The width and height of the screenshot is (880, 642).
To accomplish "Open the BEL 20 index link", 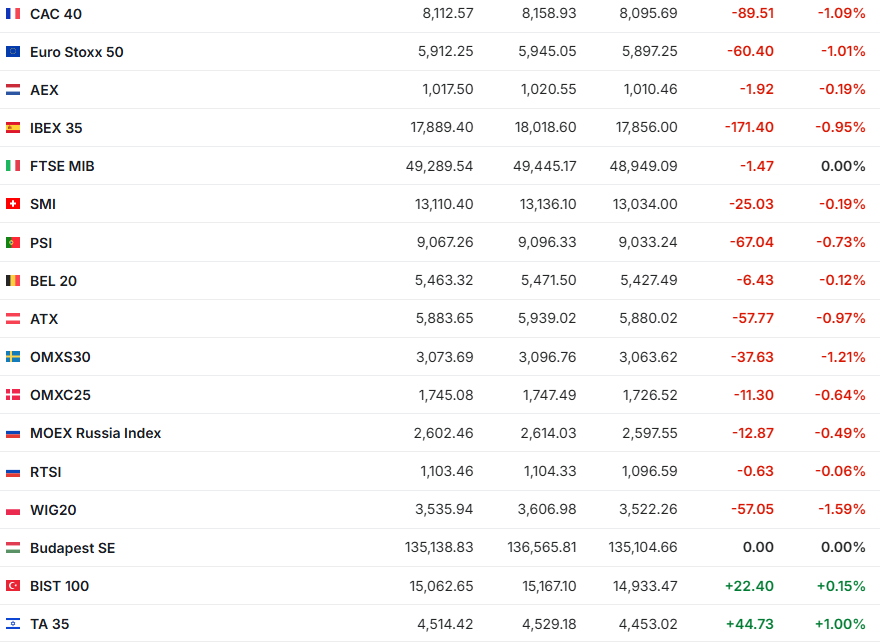I will 53,281.
